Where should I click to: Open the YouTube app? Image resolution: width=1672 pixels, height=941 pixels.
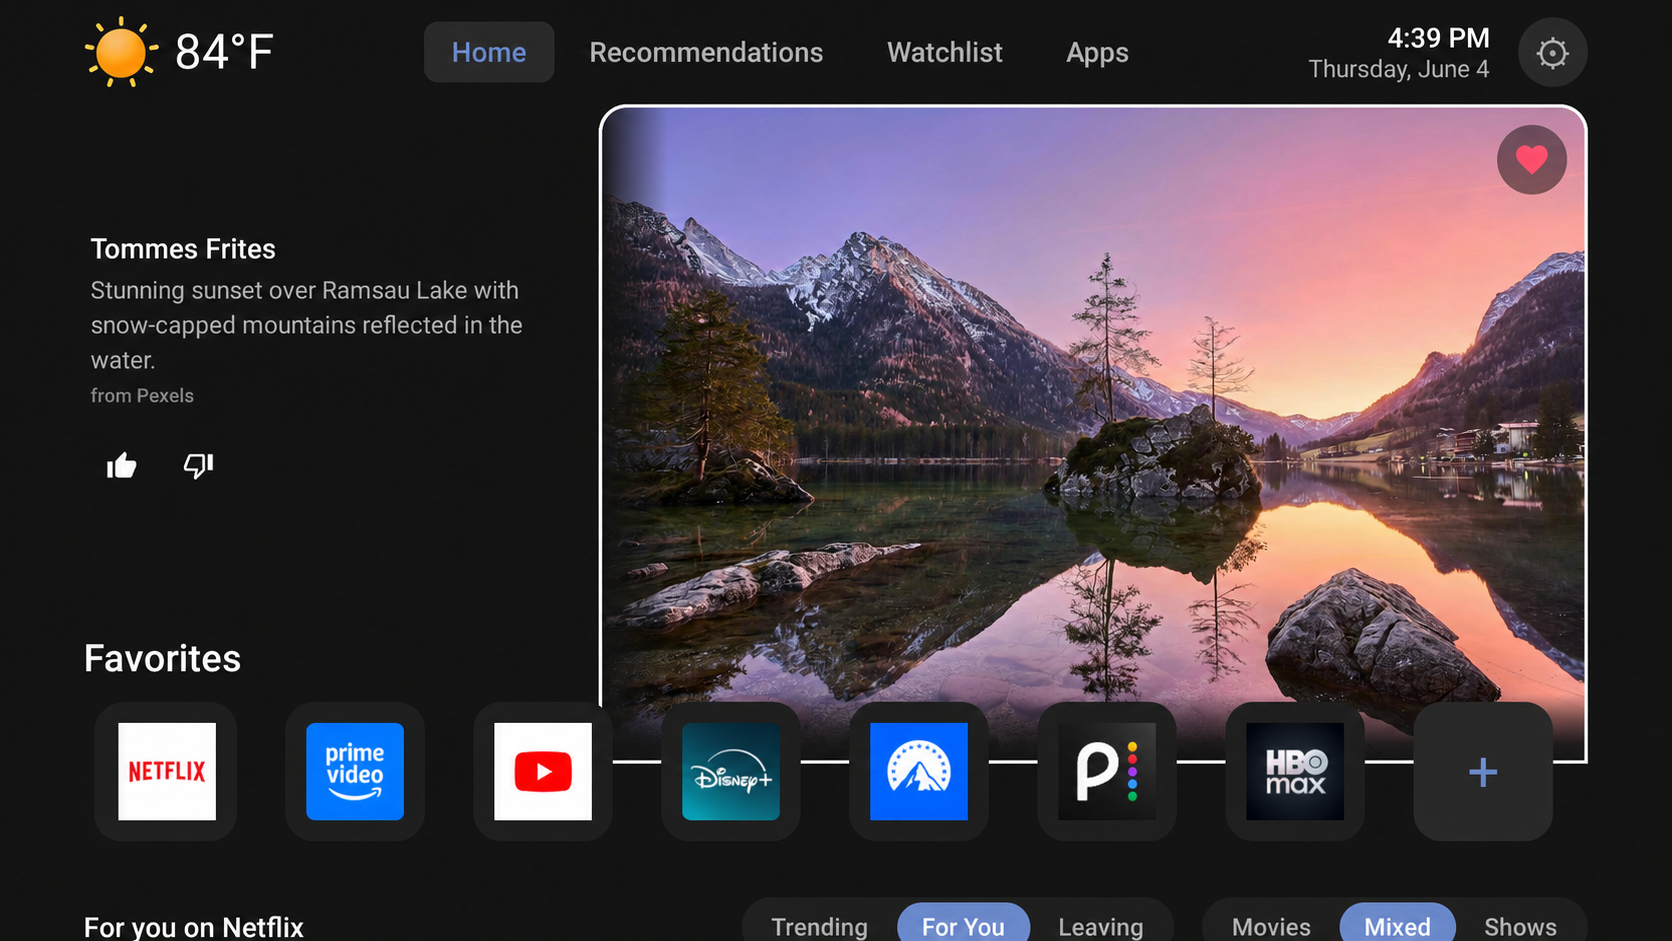[543, 771]
